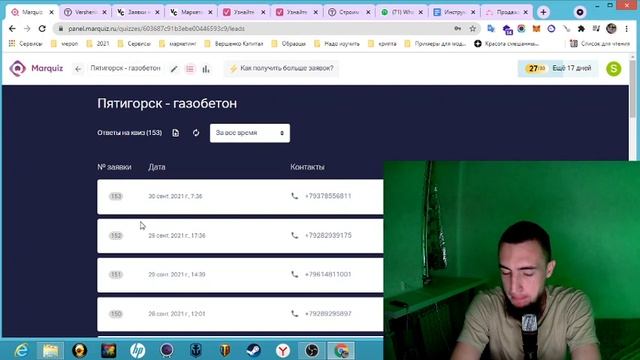Screen dimensions: 640x360
Task: Switch to the 'Инструк' Google Docs tab
Action: (x=455, y=12)
